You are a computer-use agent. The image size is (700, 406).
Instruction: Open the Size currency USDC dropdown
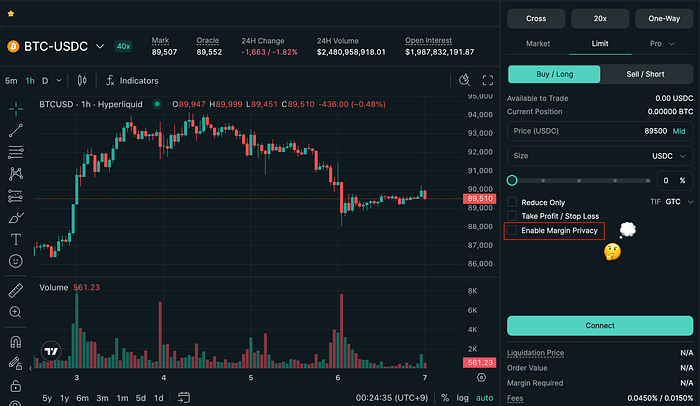[668, 155]
